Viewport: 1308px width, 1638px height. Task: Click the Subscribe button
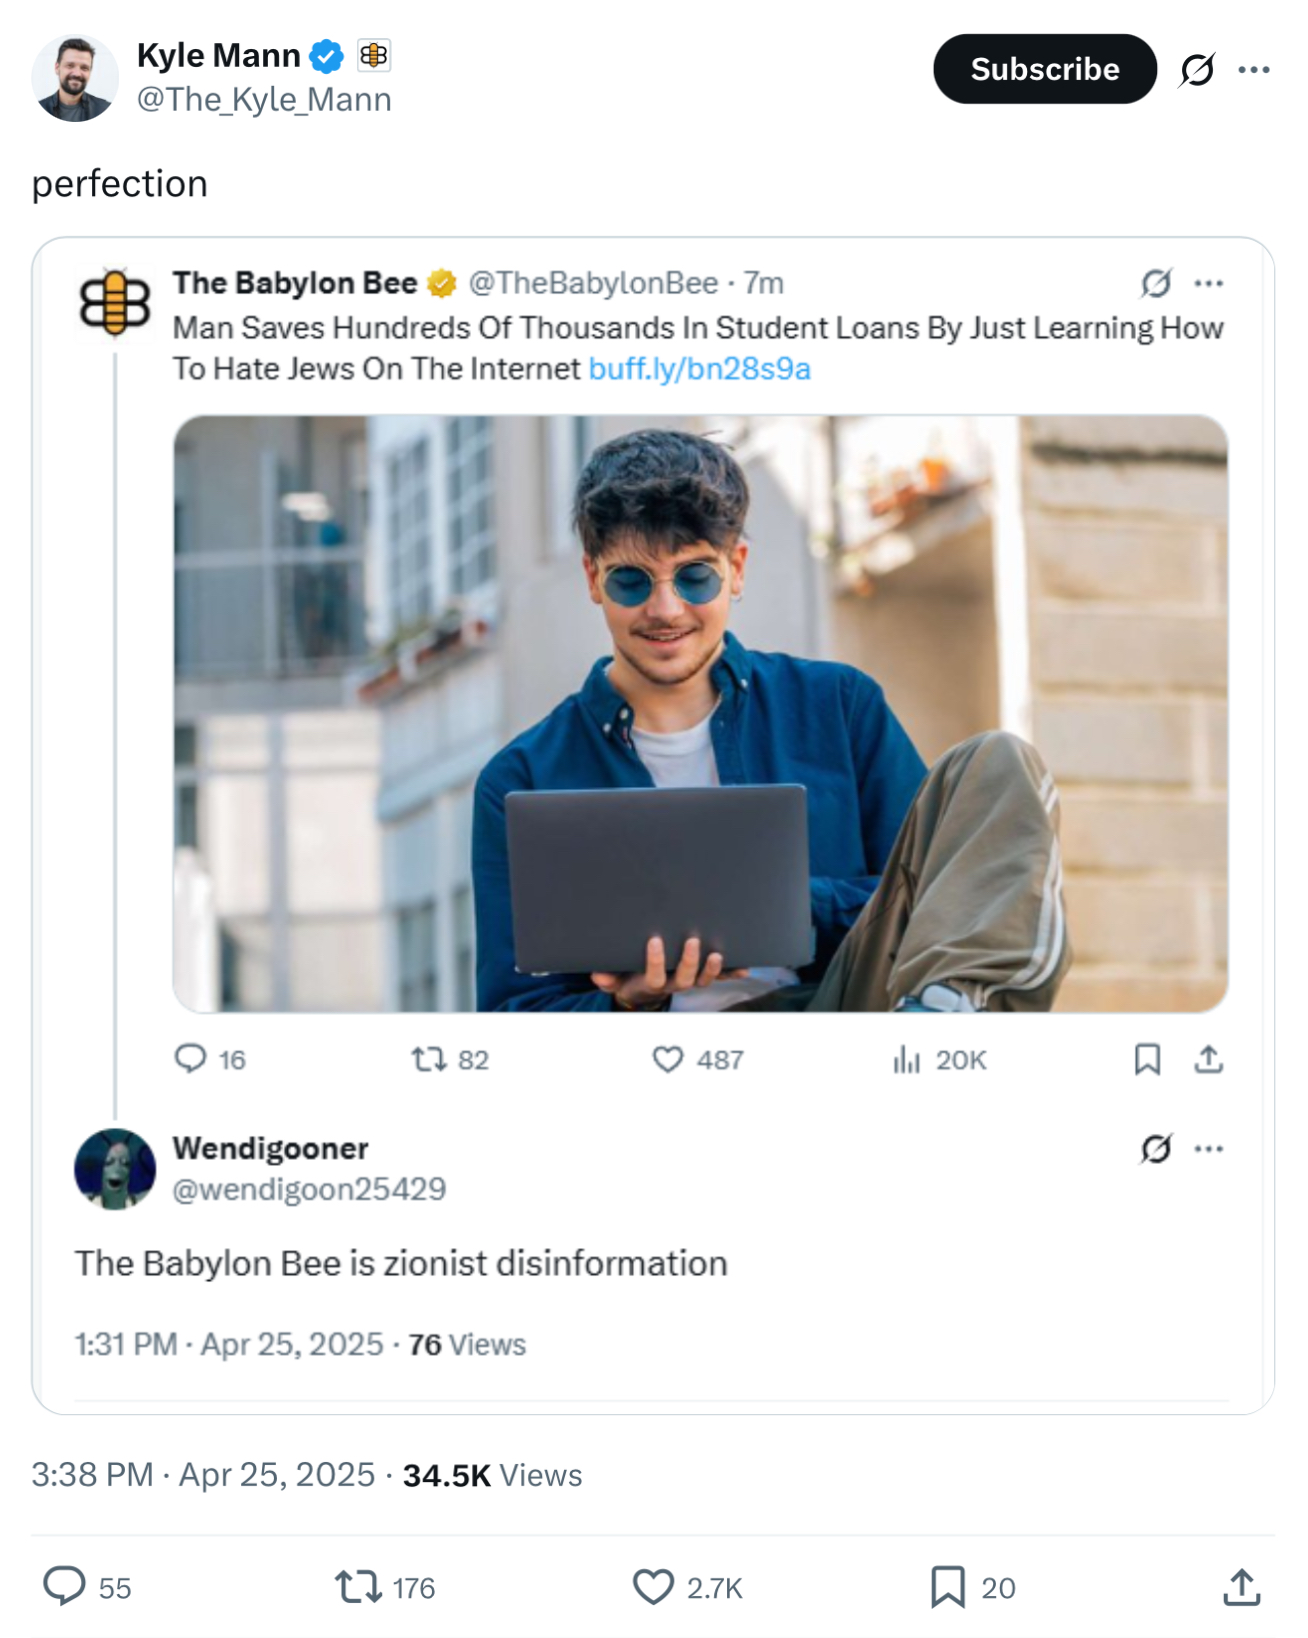pos(1044,69)
